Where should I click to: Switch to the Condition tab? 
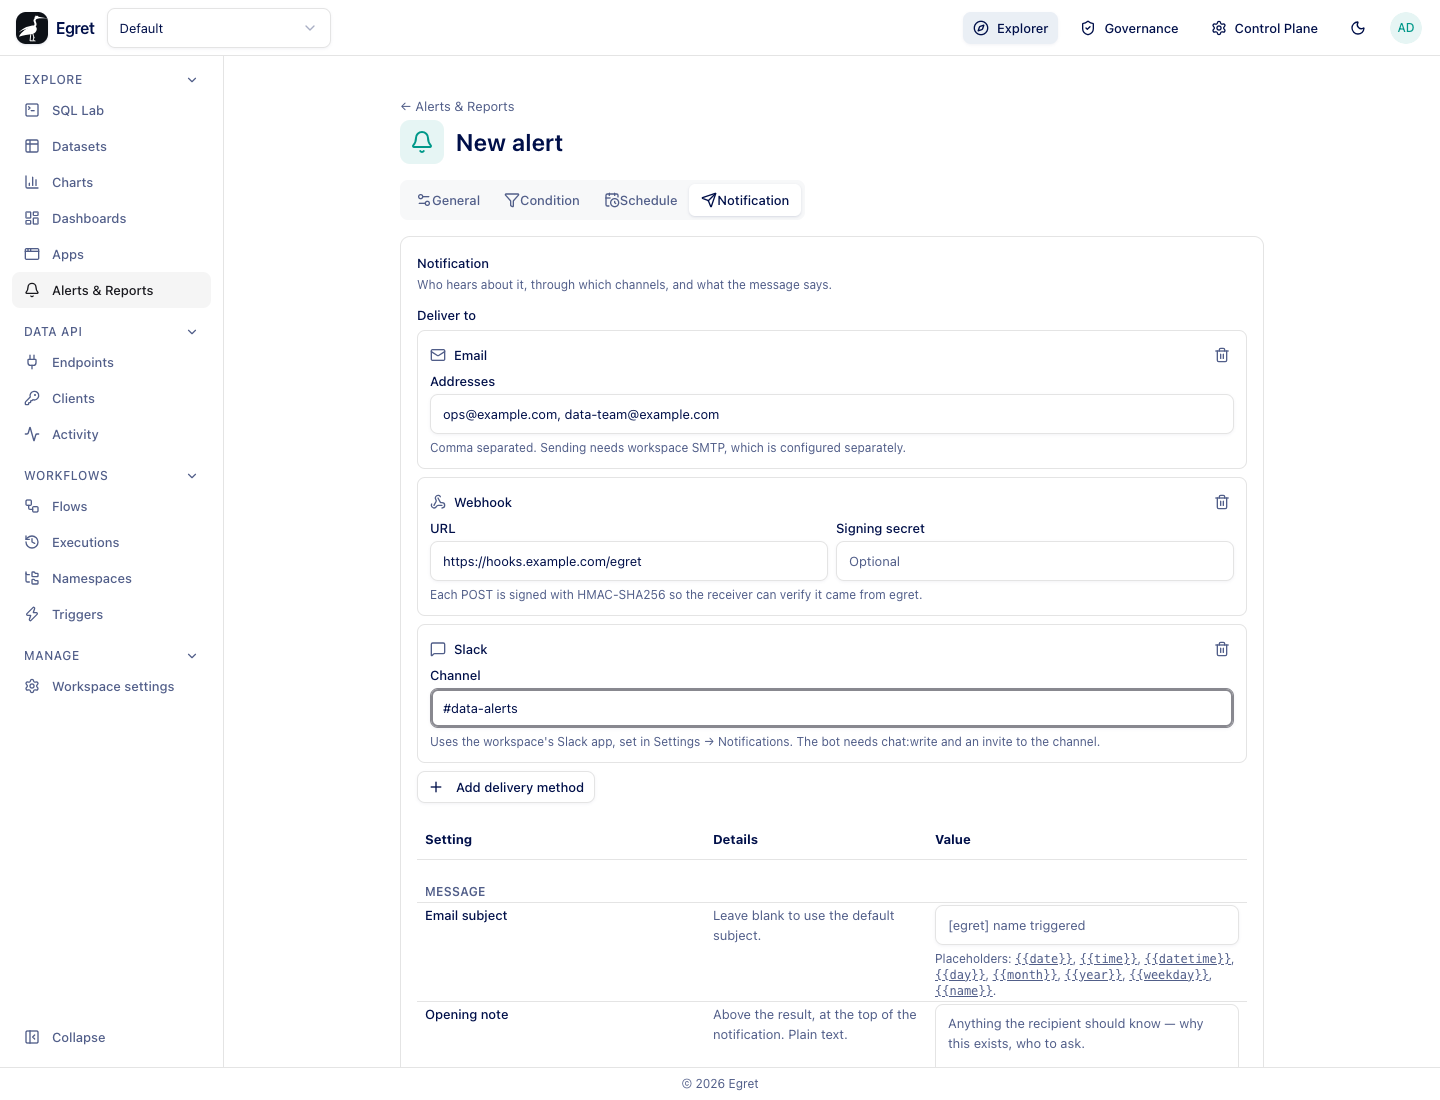point(542,200)
